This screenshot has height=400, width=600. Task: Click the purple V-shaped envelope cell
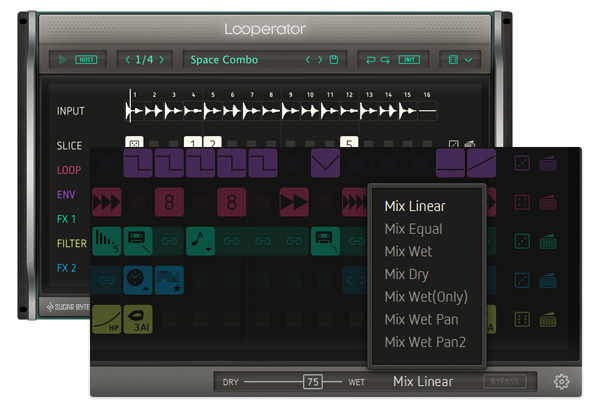pyautogui.click(x=325, y=163)
